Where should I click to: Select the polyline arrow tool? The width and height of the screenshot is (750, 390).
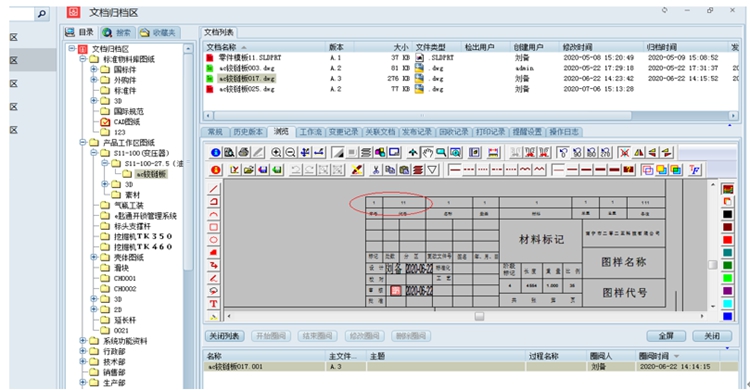[214, 265]
